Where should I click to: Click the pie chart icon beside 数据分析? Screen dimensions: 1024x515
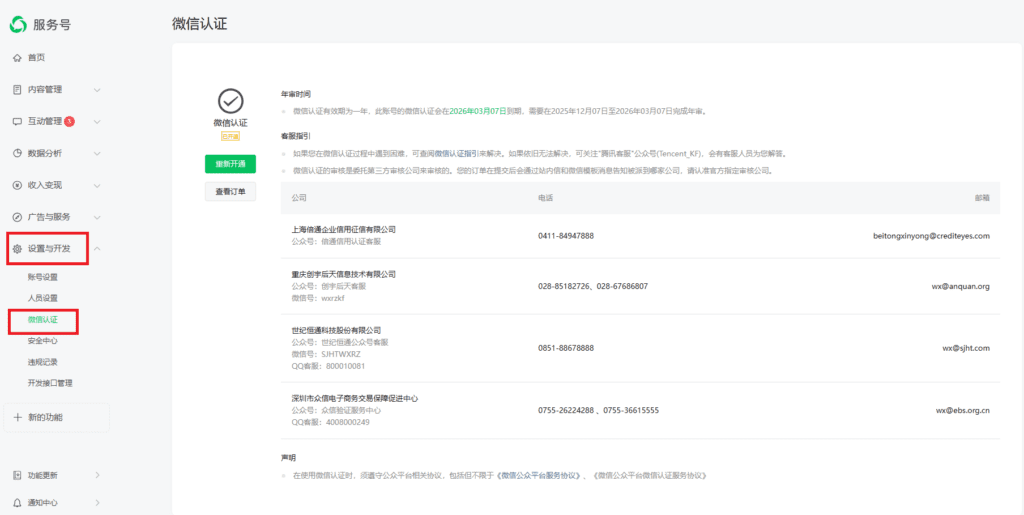pyautogui.click(x=18, y=153)
